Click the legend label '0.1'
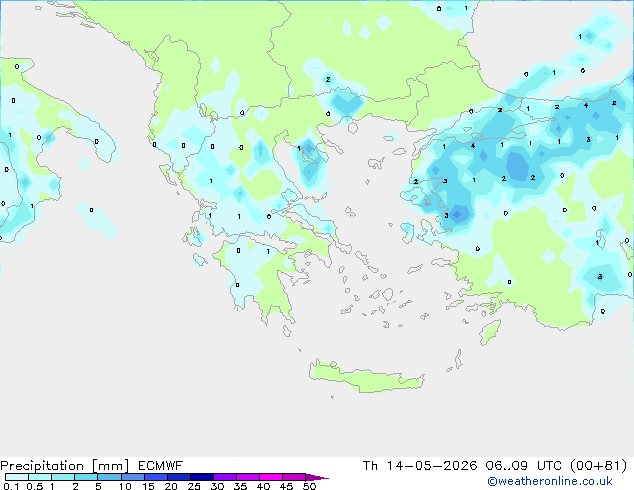 coord(11,486)
